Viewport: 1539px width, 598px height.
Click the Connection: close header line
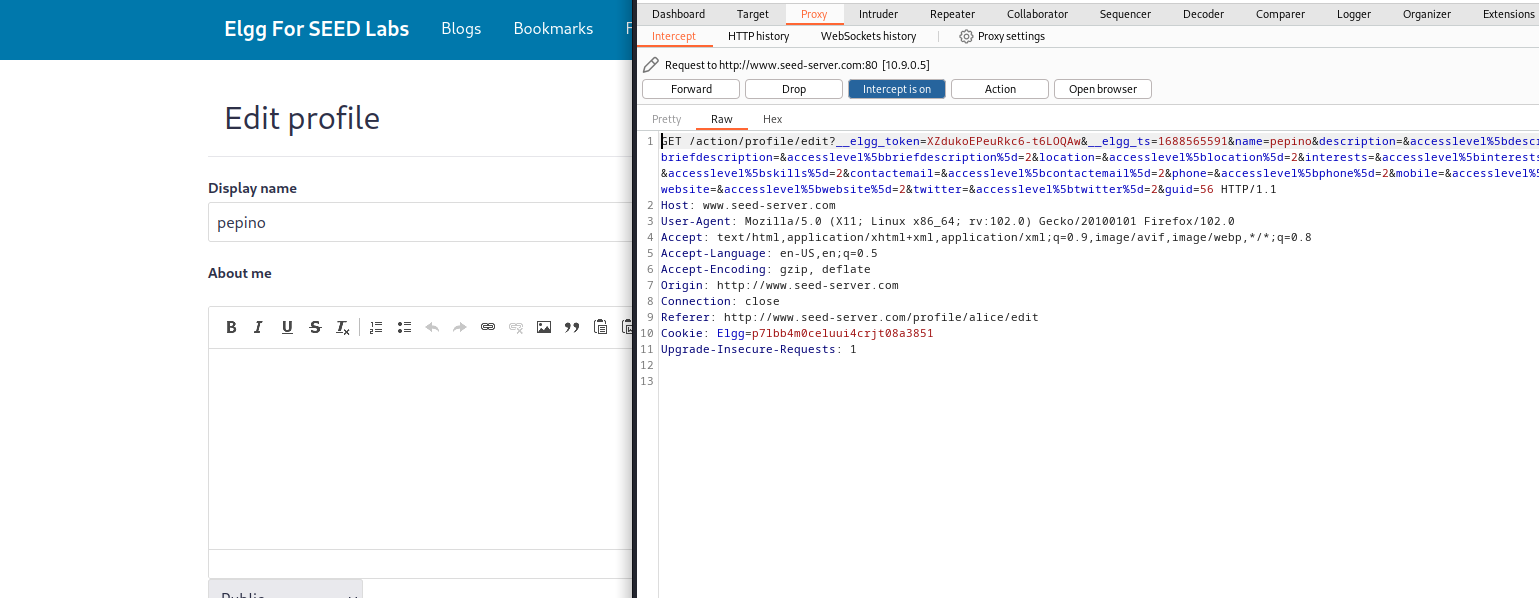[x=720, y=301]
